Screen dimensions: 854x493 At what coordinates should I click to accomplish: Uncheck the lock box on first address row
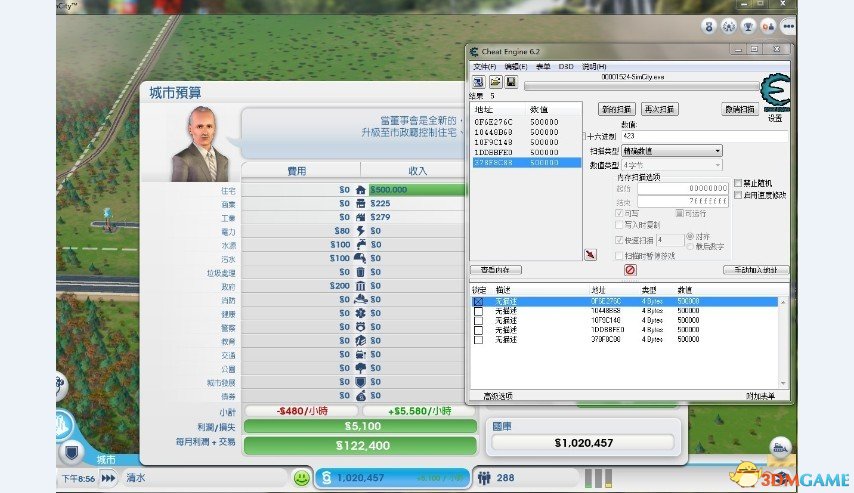(x=478, y=301)
